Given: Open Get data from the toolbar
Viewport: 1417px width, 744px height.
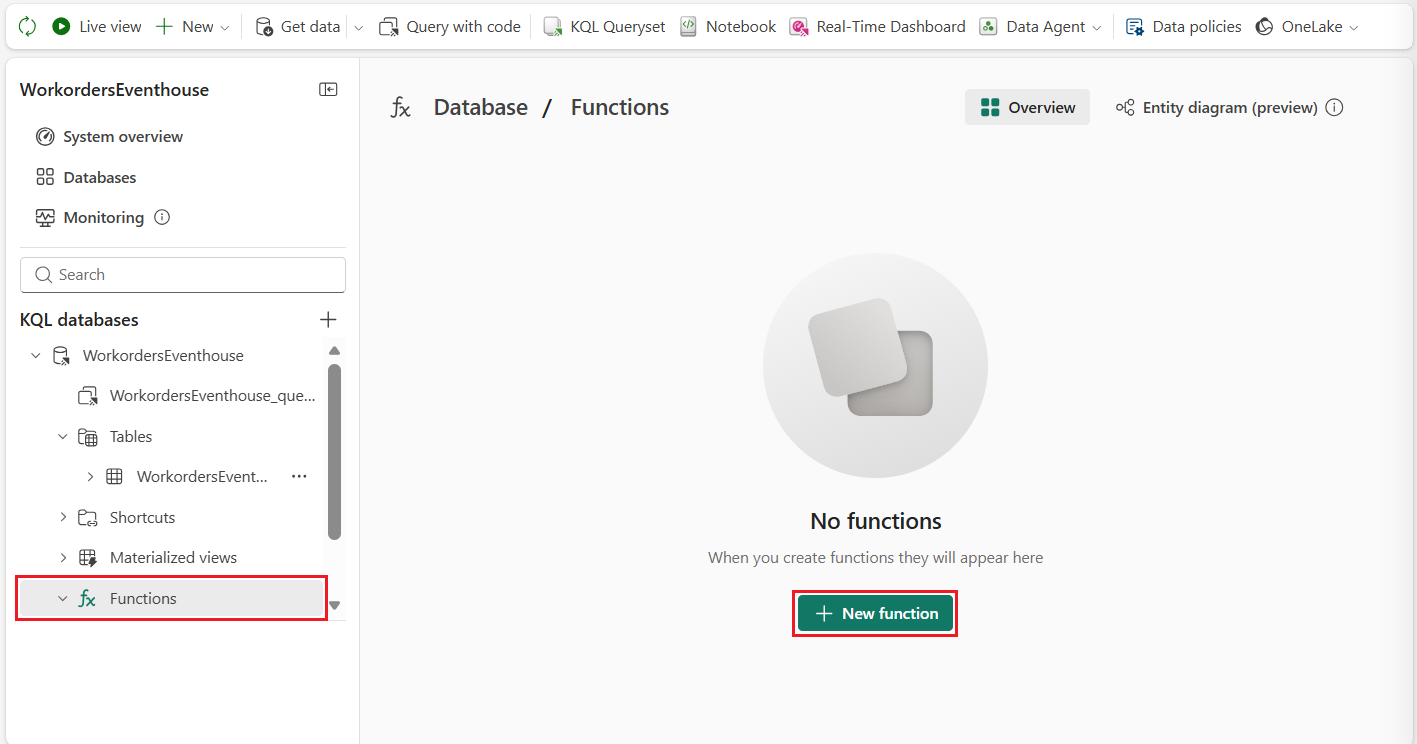Looking at the screenshot, I should click(298, 26).
